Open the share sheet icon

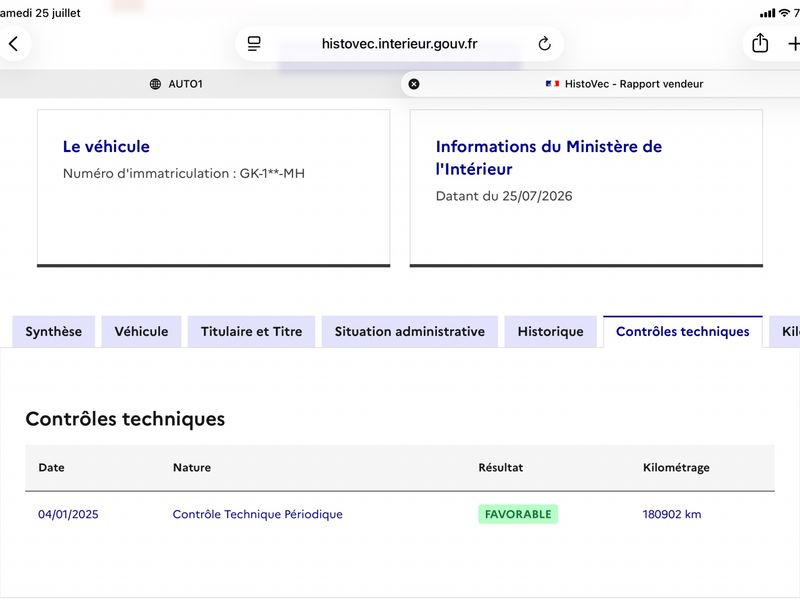tap(760, 43)
